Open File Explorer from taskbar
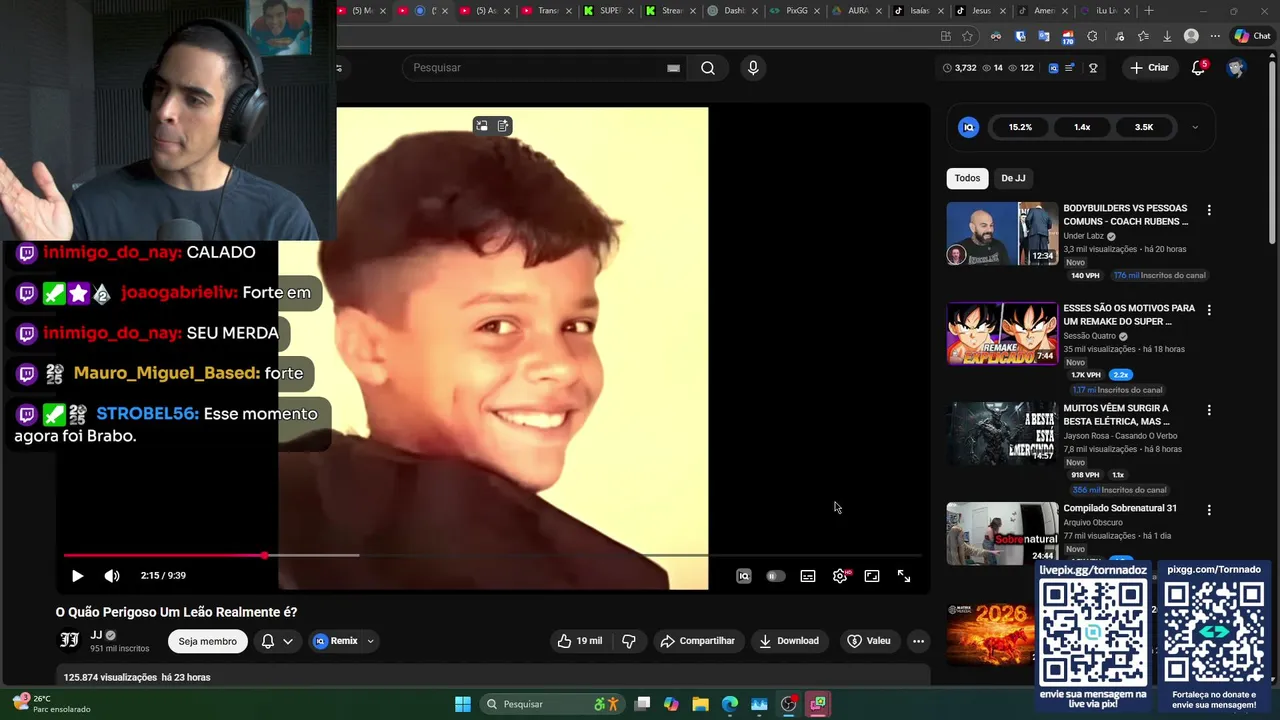 coord(700,704)
